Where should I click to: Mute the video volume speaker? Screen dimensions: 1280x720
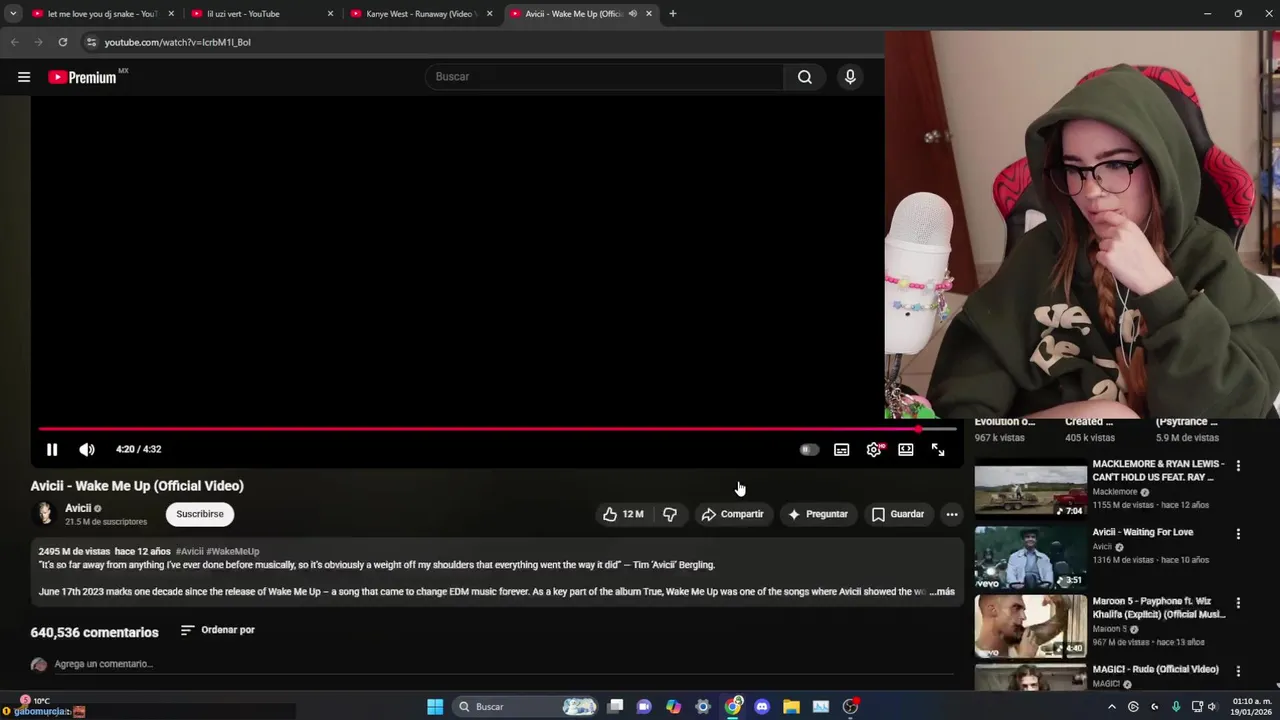(x=87, y=450)
